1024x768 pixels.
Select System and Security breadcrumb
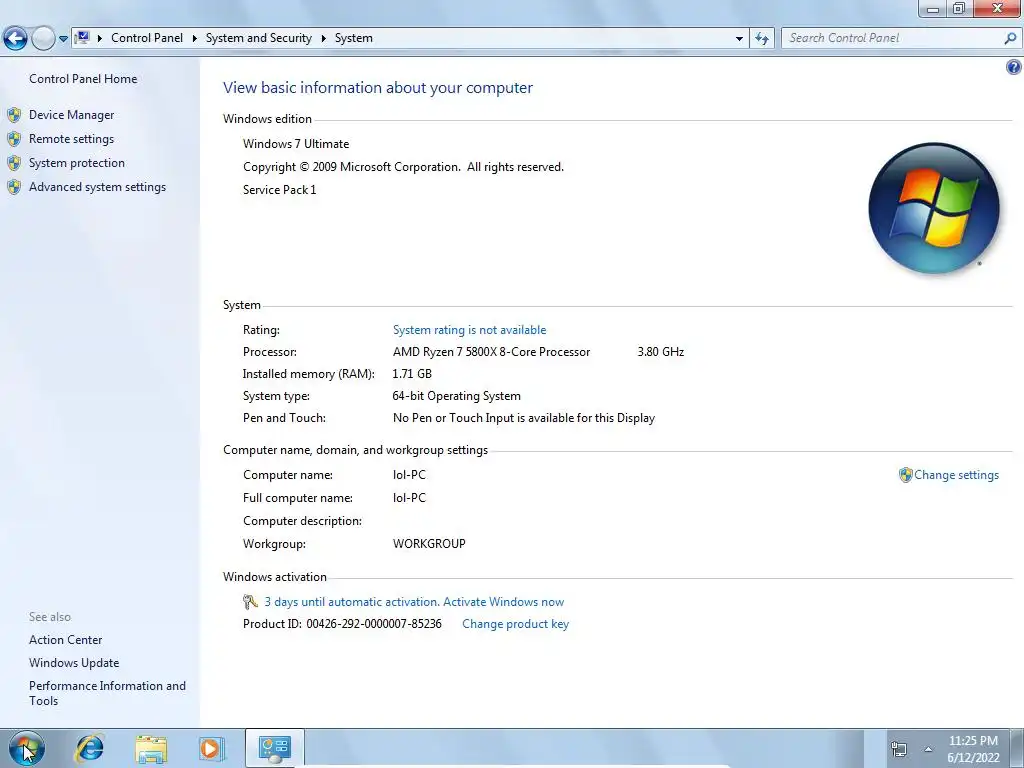[259, 38]
